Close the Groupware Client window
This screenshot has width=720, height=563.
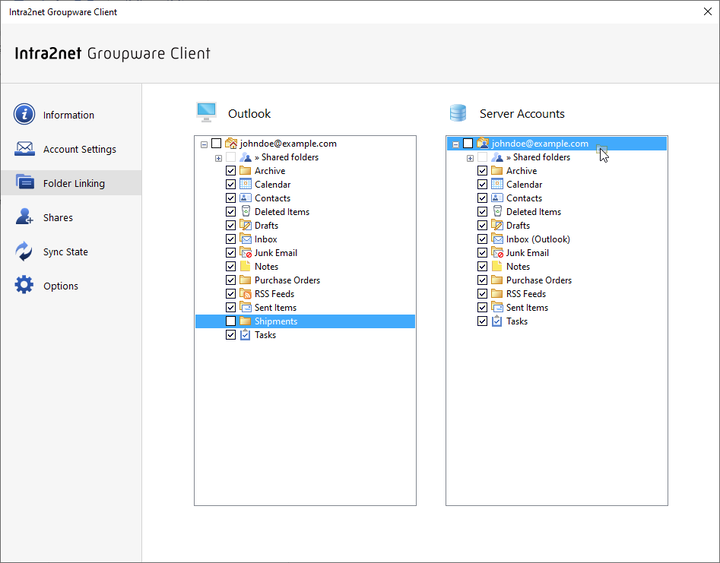click(708, 11)
